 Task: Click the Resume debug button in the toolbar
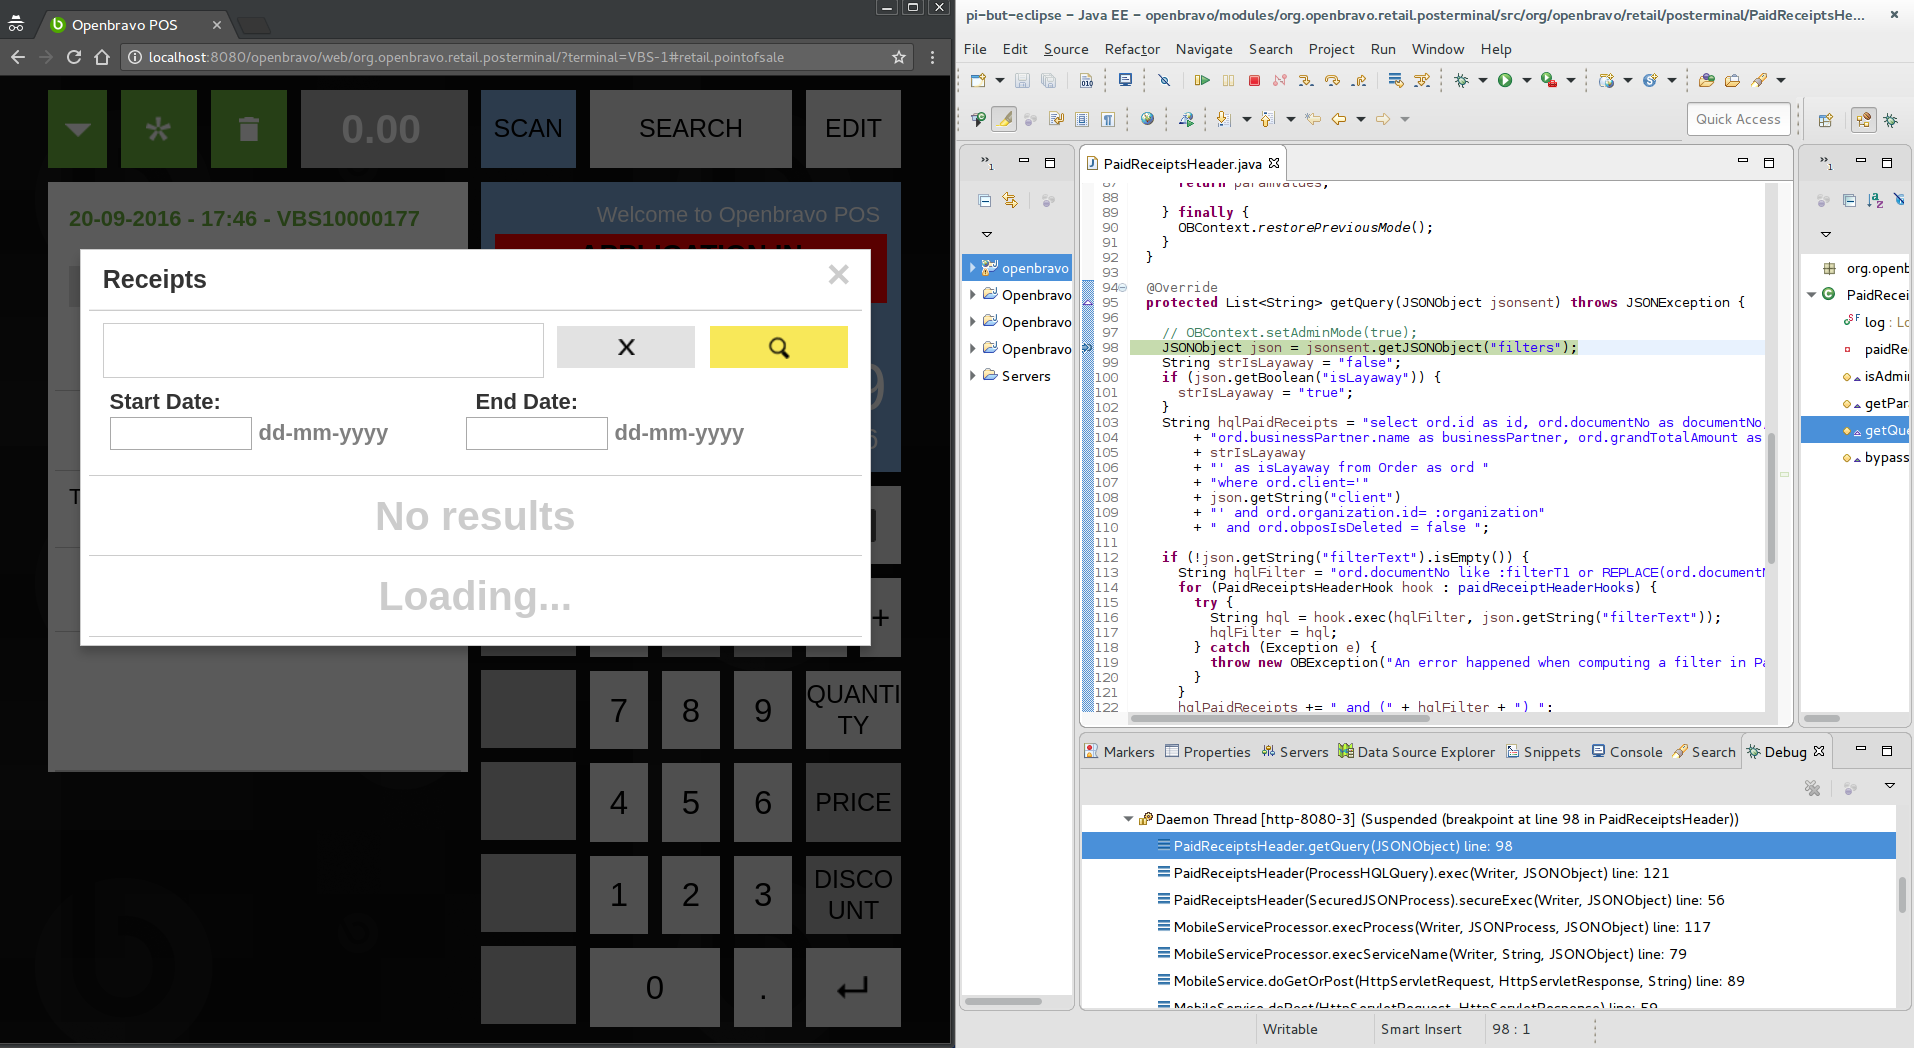1202,80
